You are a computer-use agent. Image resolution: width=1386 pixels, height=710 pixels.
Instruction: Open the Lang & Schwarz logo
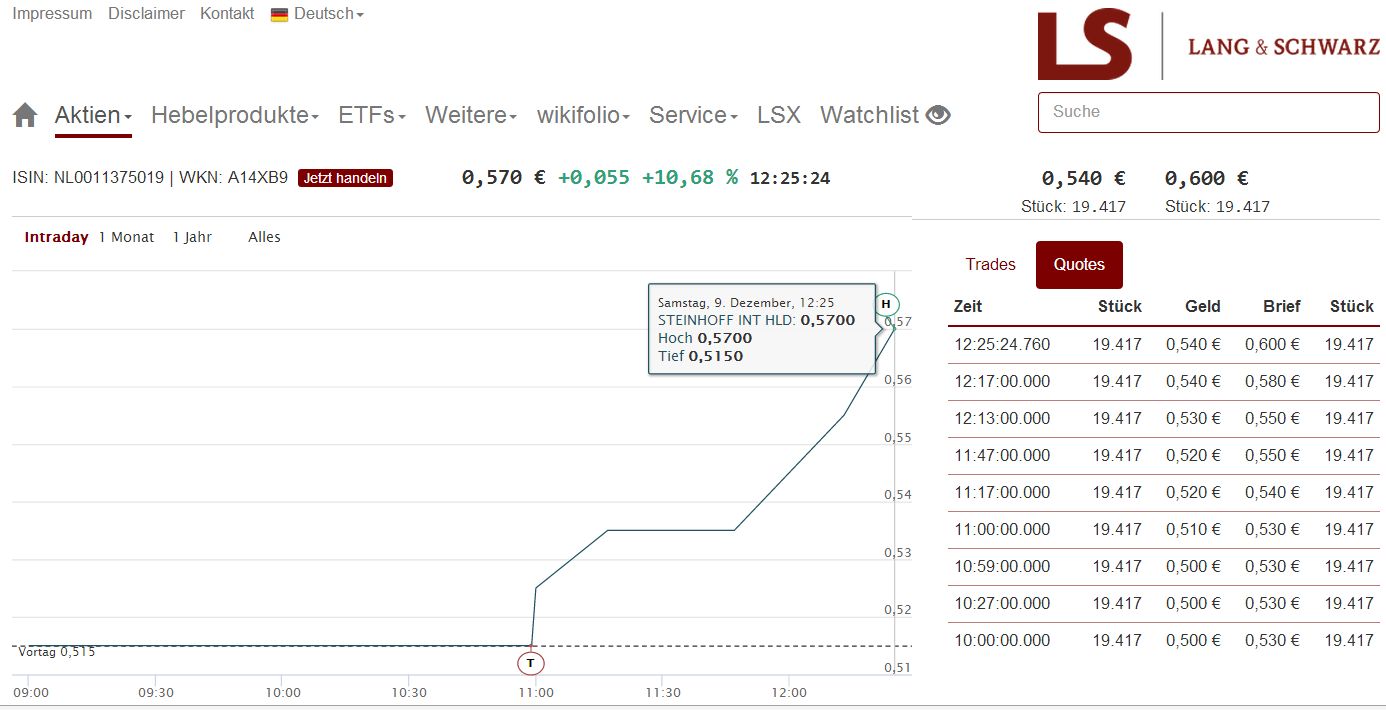click(x=1208, y=45)
